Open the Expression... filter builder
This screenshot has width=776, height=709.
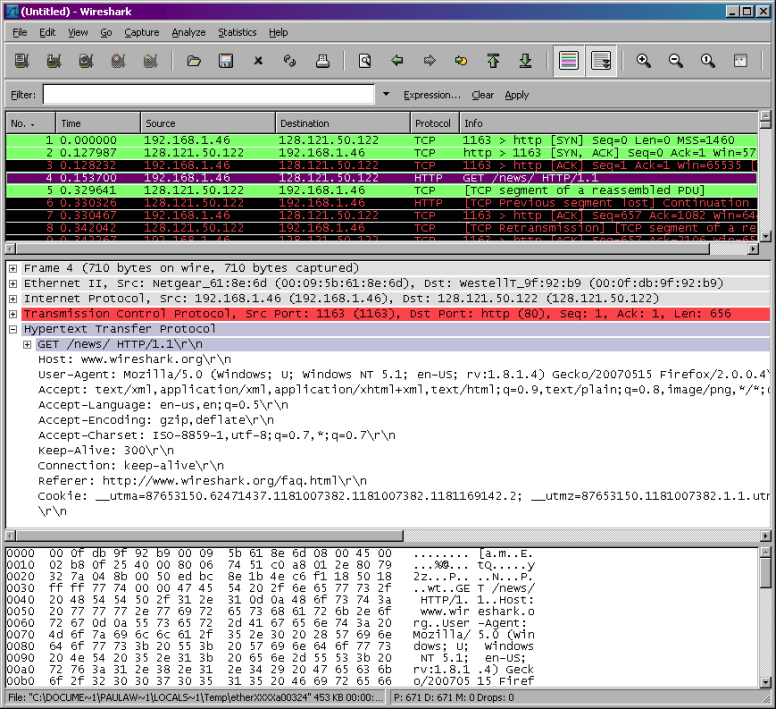tap(432, 95)
